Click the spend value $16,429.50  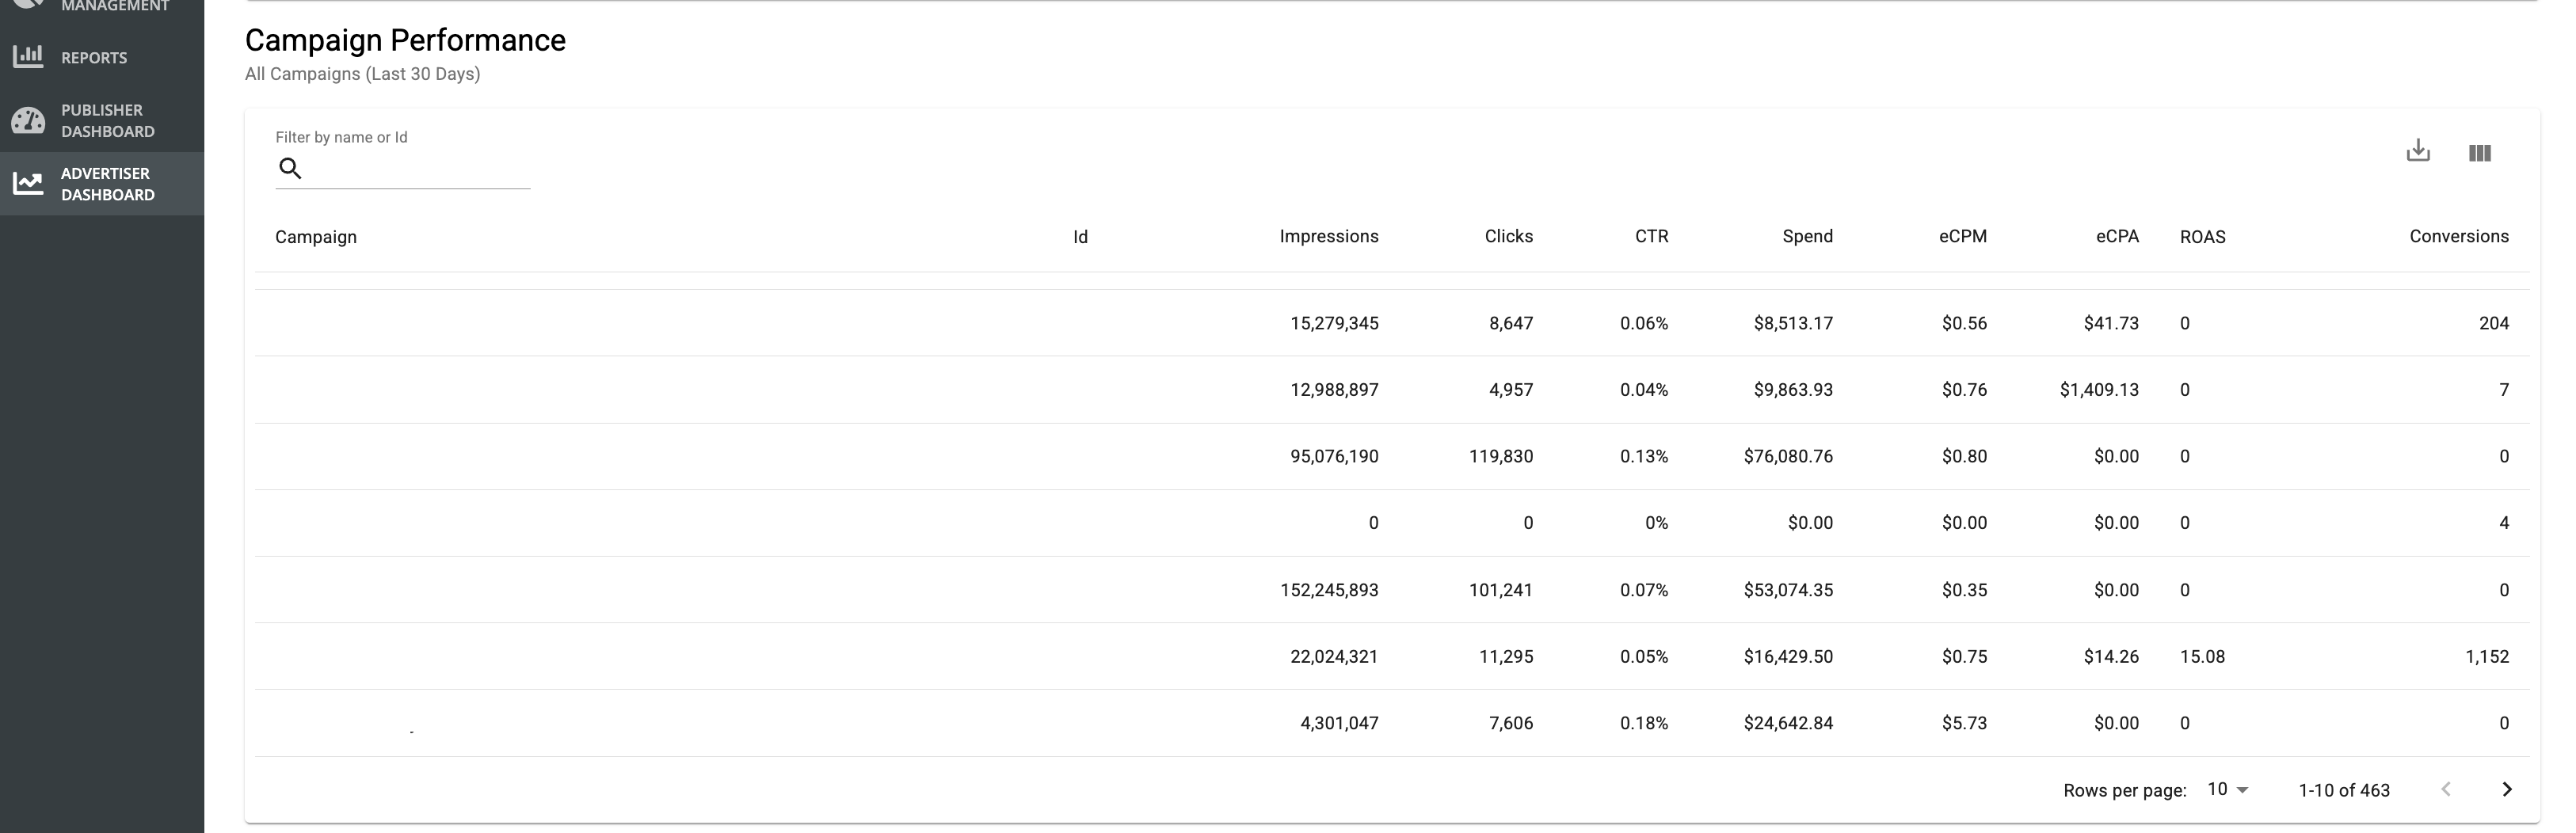(1788, 657)
